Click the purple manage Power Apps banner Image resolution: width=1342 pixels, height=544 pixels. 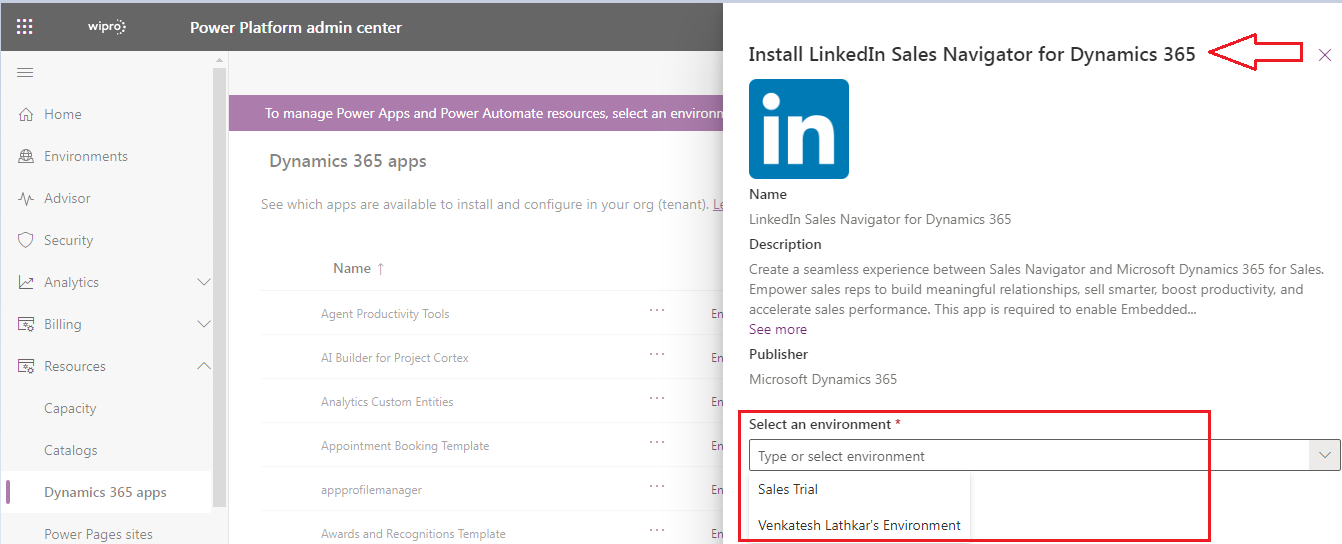(x=476, y=113)
